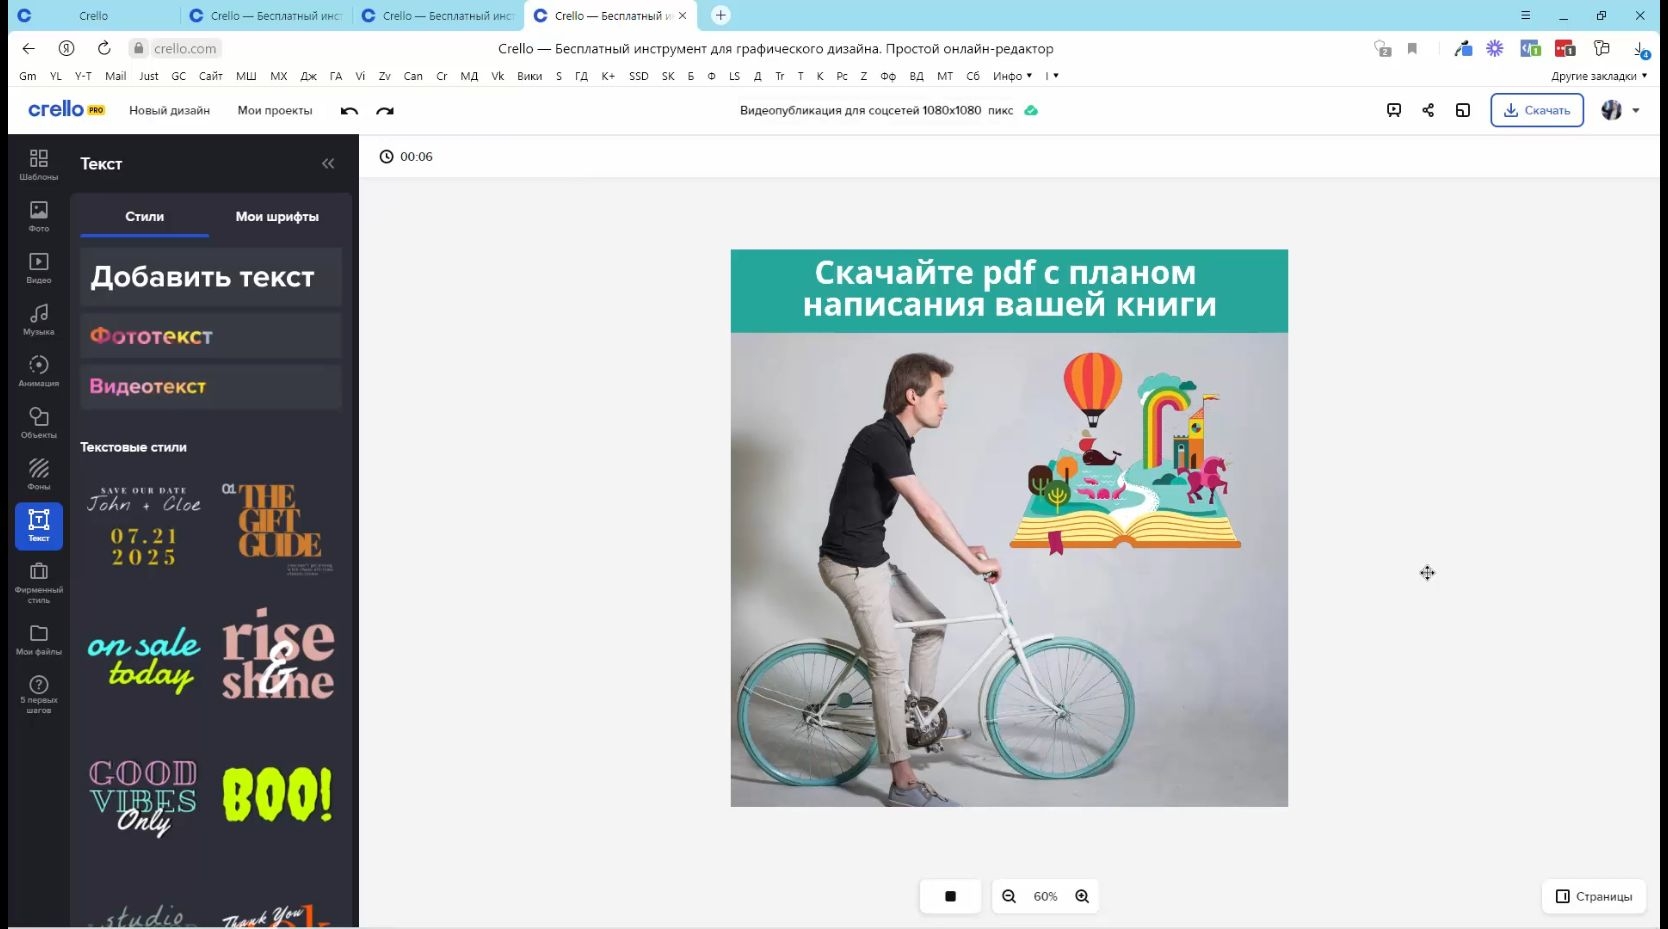Click the Видеотекст button
The image size is (1668, 929).
211,386
